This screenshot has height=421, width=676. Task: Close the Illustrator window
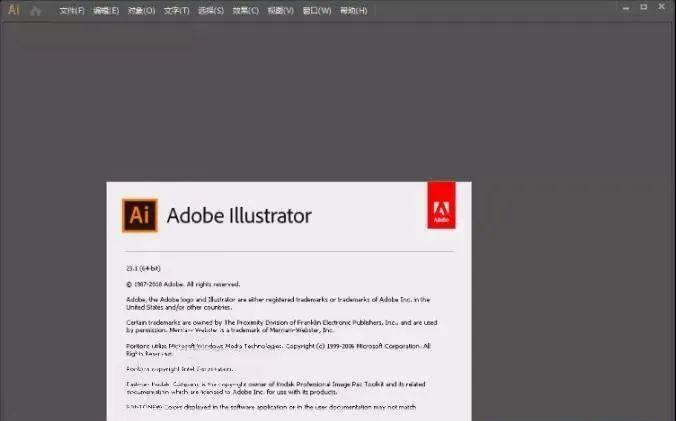pyautogui.click(x=662, y=7)
